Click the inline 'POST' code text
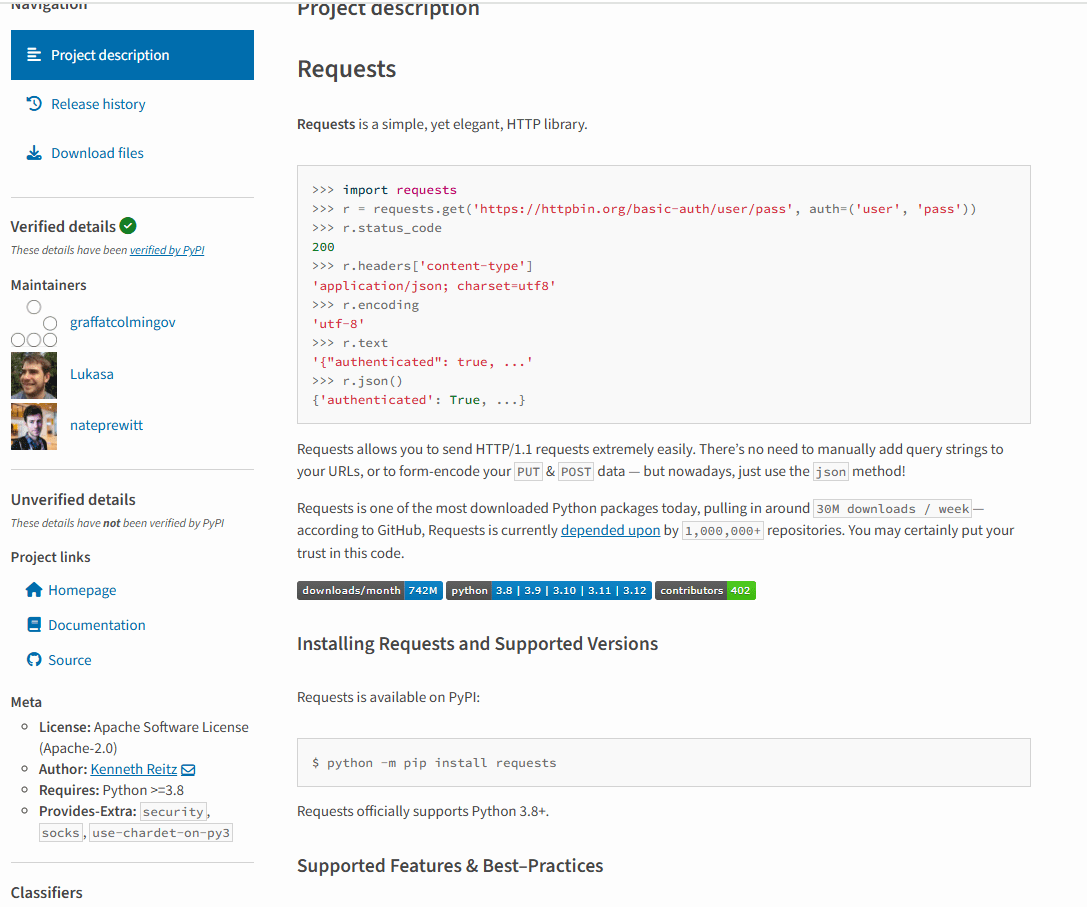Viewport: 1087px width, 907px height. (x=576, y=472)
